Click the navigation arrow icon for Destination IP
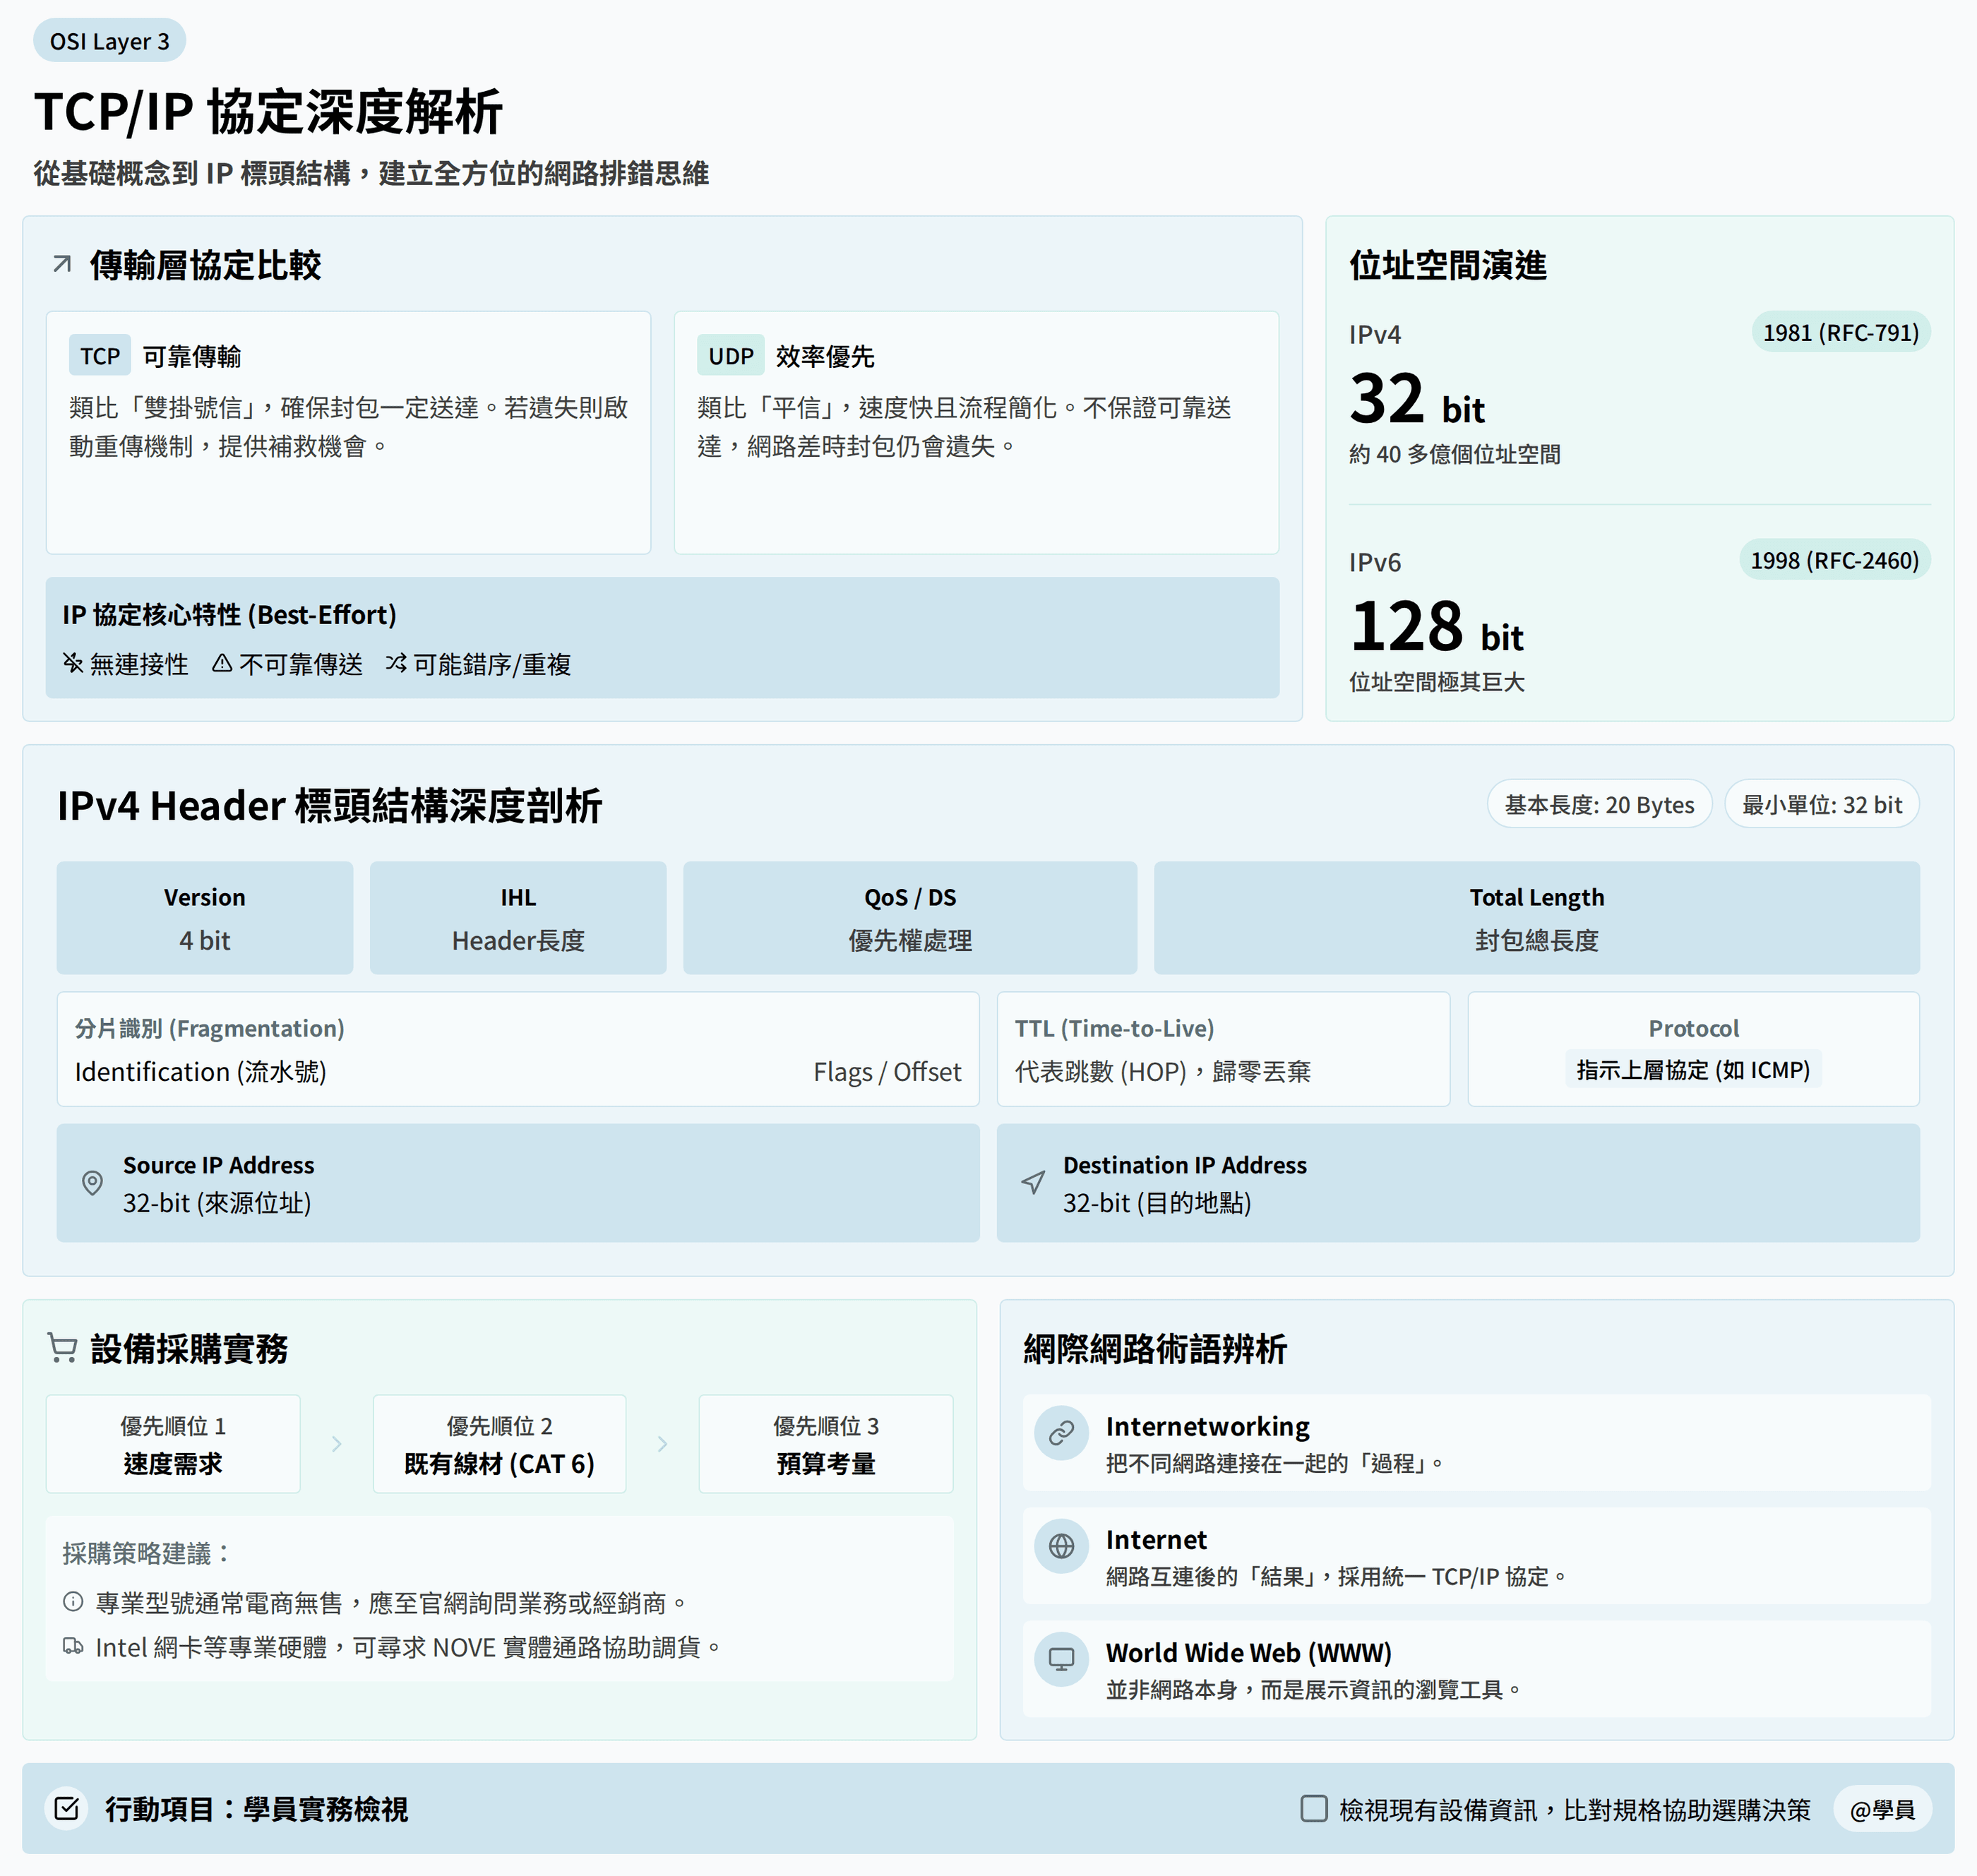The image size is (1977, 1876). (1033, 1183)
